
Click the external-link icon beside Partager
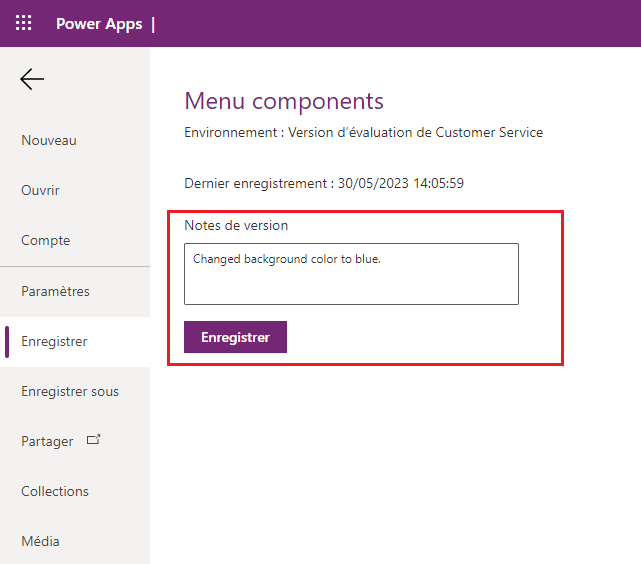94,440
